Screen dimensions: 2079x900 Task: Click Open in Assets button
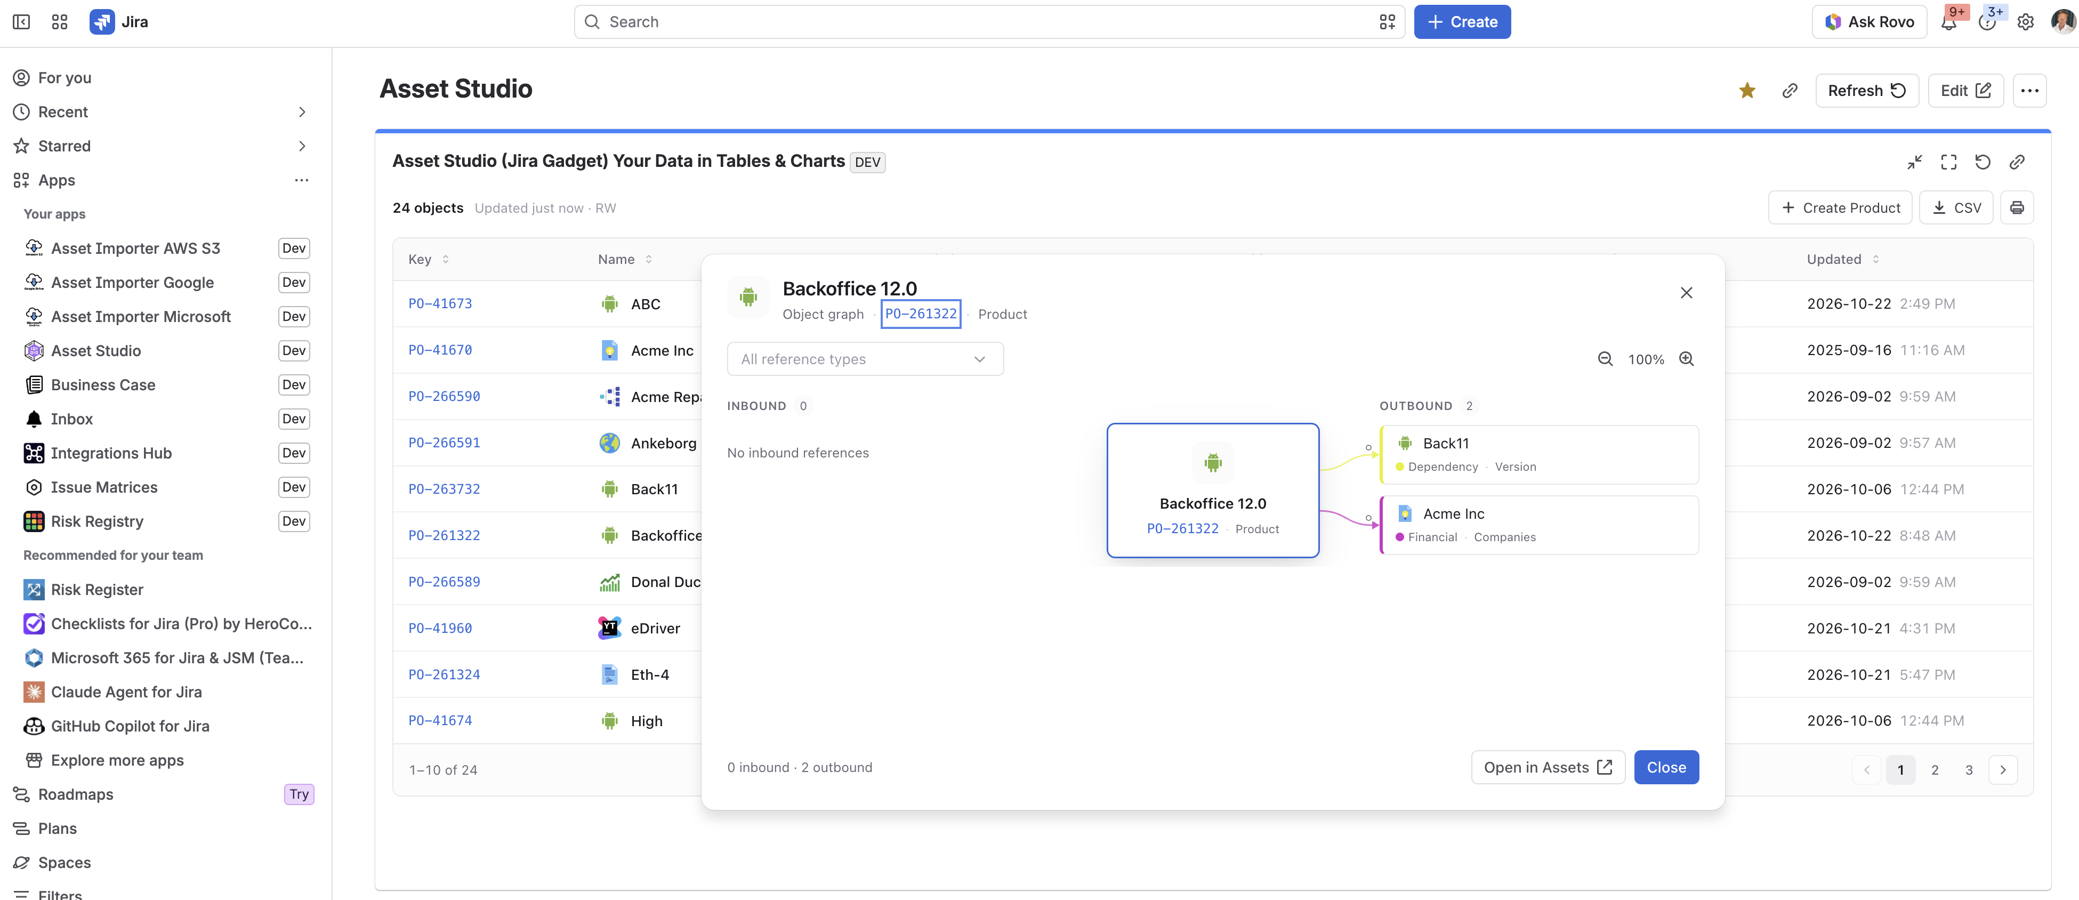click(1547, 767)
